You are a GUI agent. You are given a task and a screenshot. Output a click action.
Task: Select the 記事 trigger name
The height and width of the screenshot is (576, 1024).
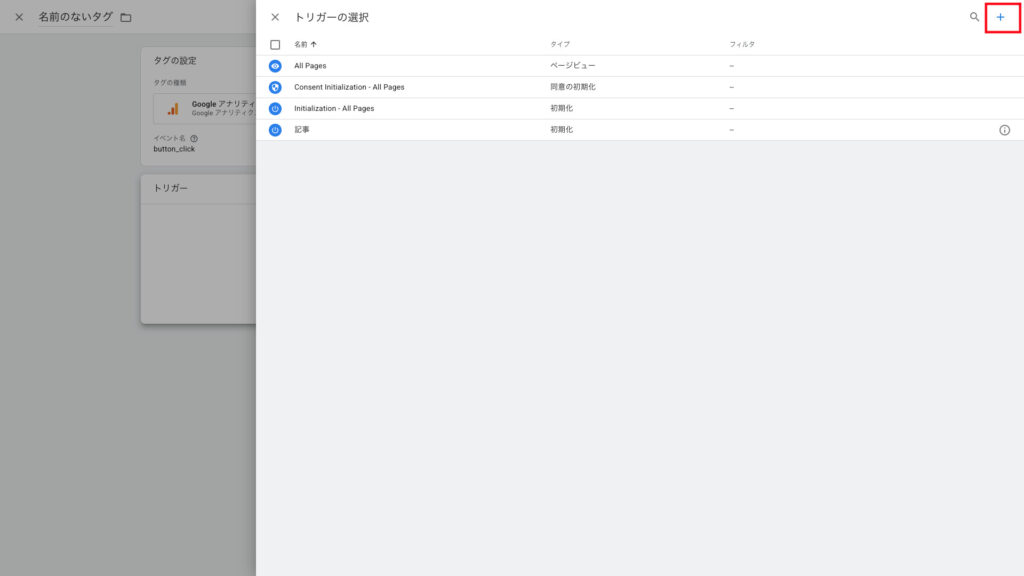point(302,130)
